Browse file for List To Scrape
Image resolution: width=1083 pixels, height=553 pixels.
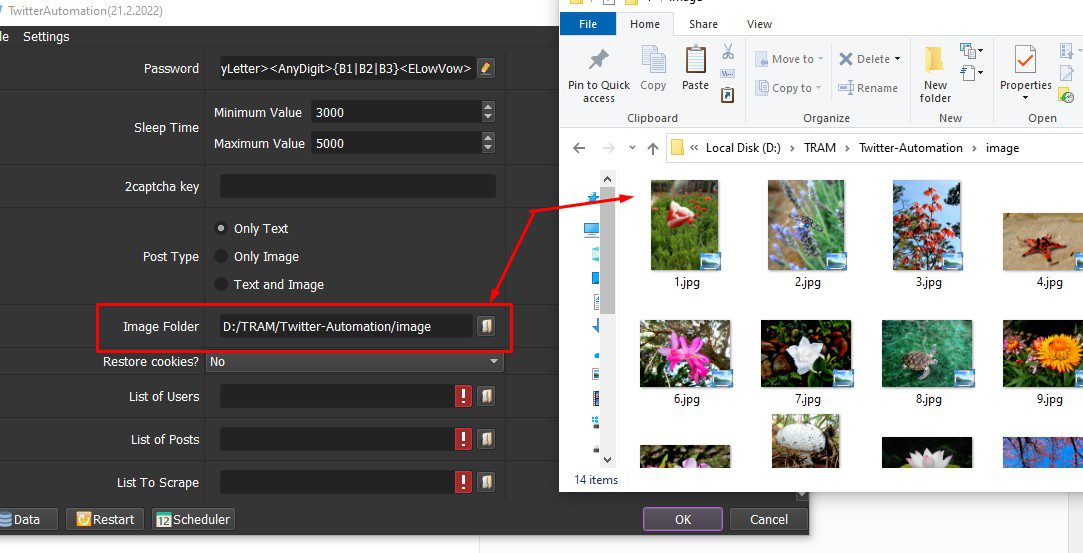tap(486, 482)
